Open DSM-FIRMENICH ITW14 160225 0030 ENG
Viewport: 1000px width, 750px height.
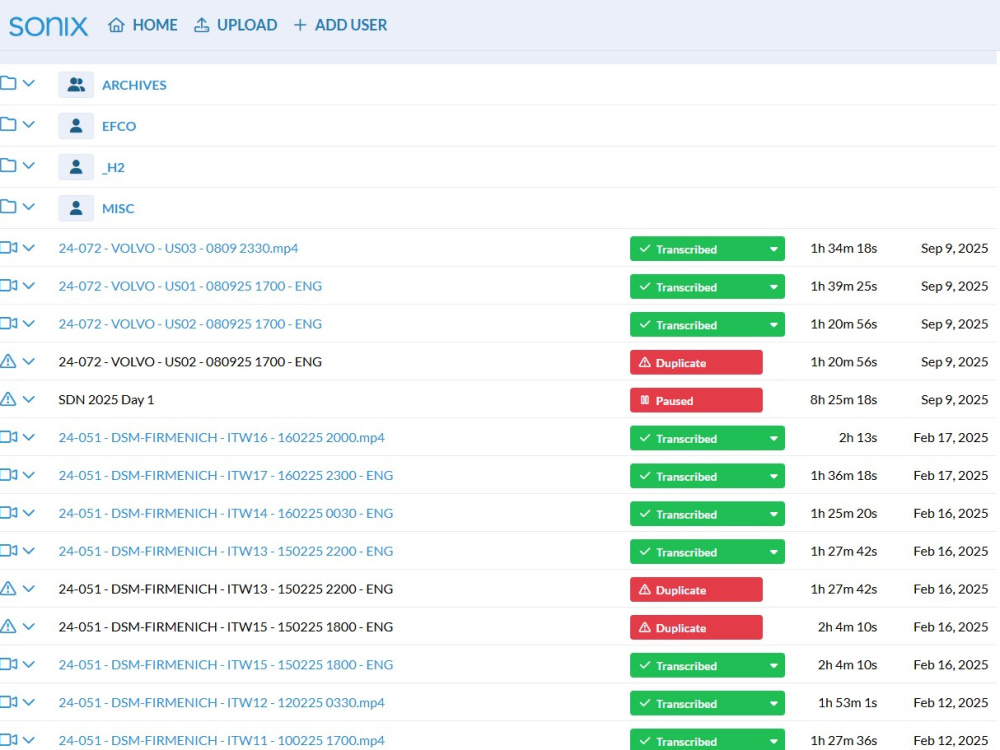226,513
